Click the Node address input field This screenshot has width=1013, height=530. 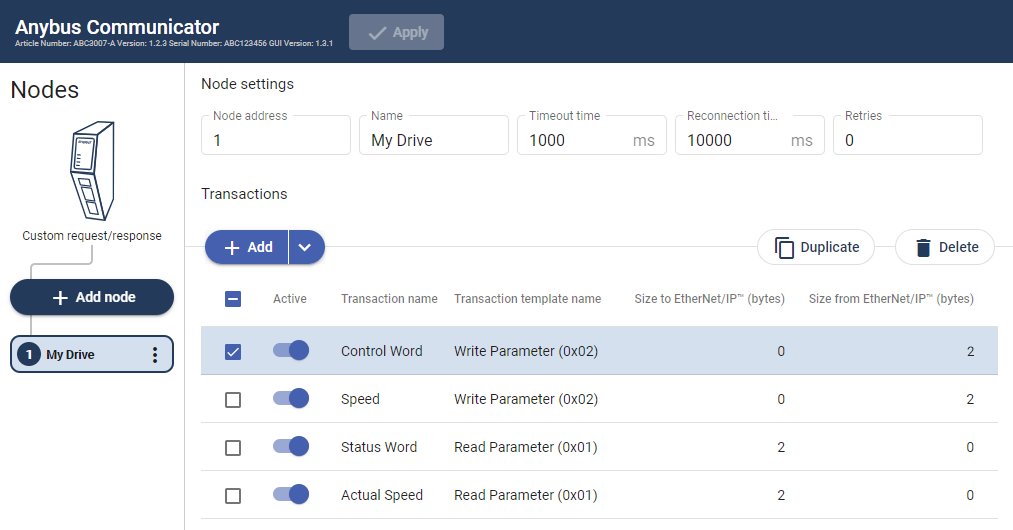(x=276, y=140)
